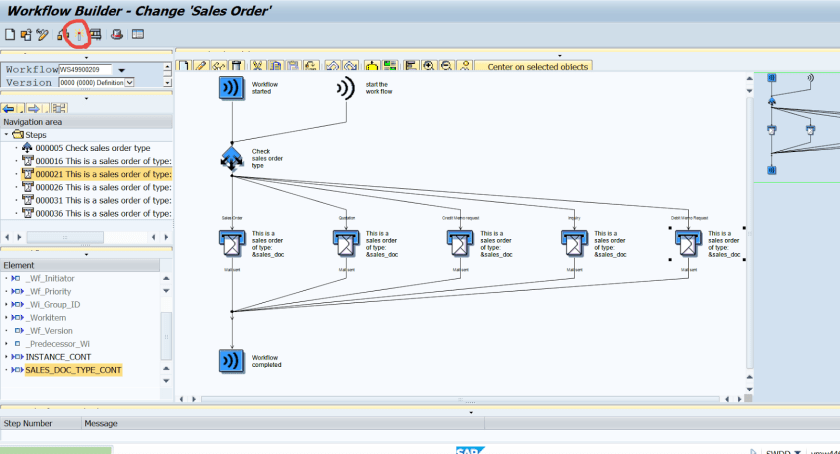This screenshot has width=840, height=454.
Task: Select the Check sales order type condition node
Action: point(231,159)
